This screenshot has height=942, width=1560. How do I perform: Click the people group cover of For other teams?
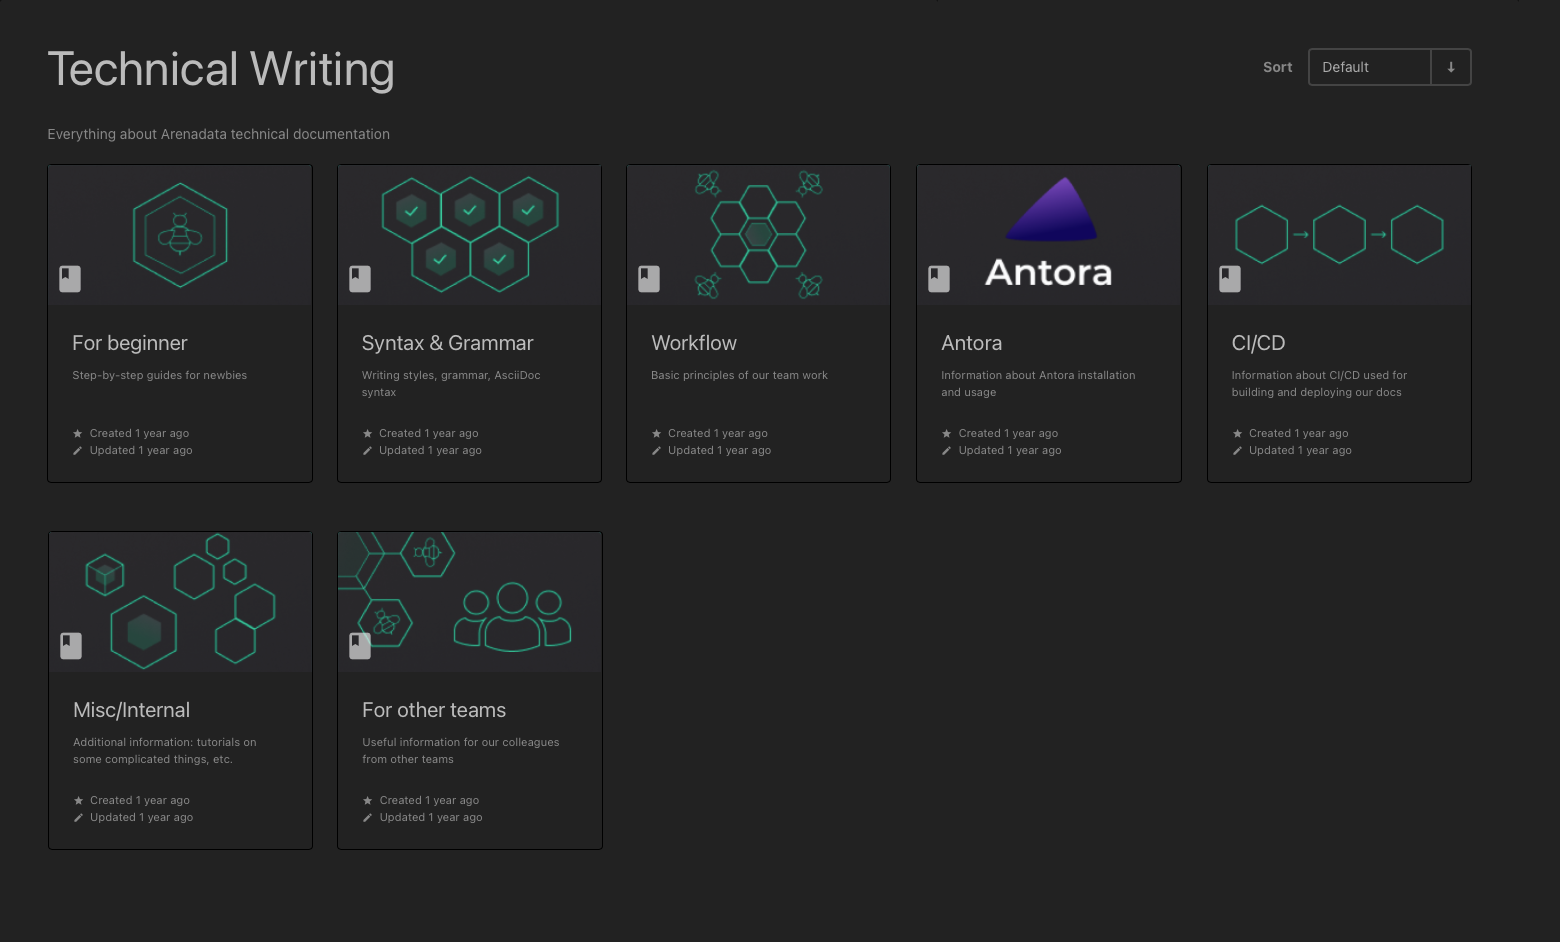(x=470, y=602)
